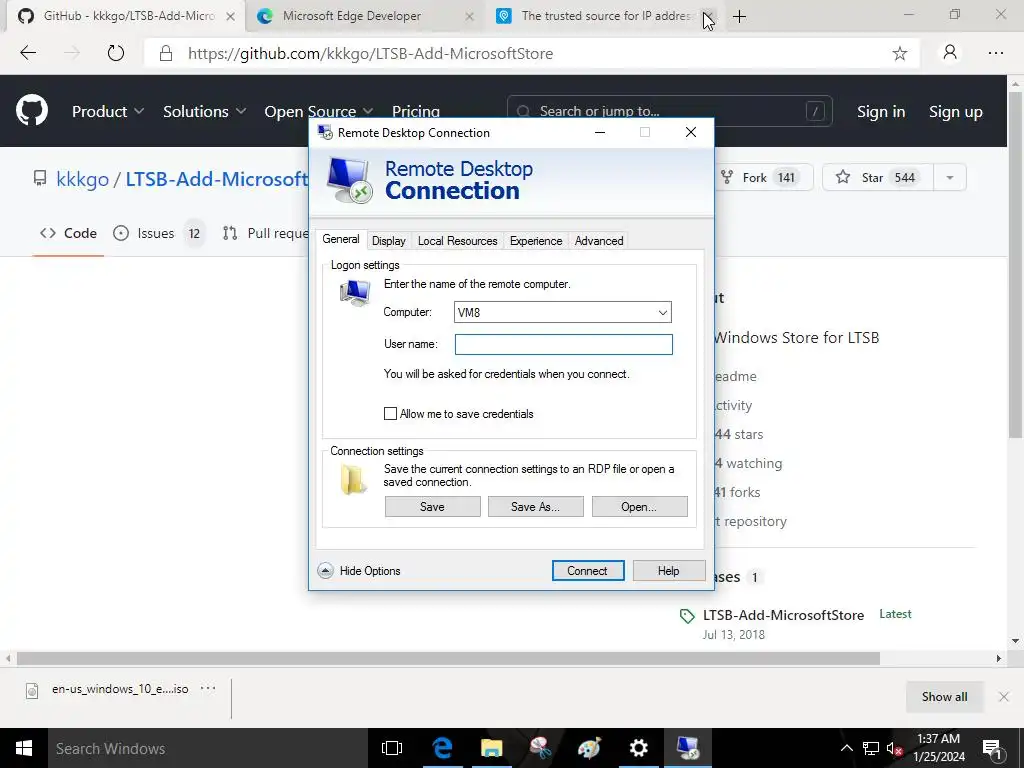Switch to the Issues tab in GitHub
The width and height of the screenshot is (1024, 768).
click(157, 233)
